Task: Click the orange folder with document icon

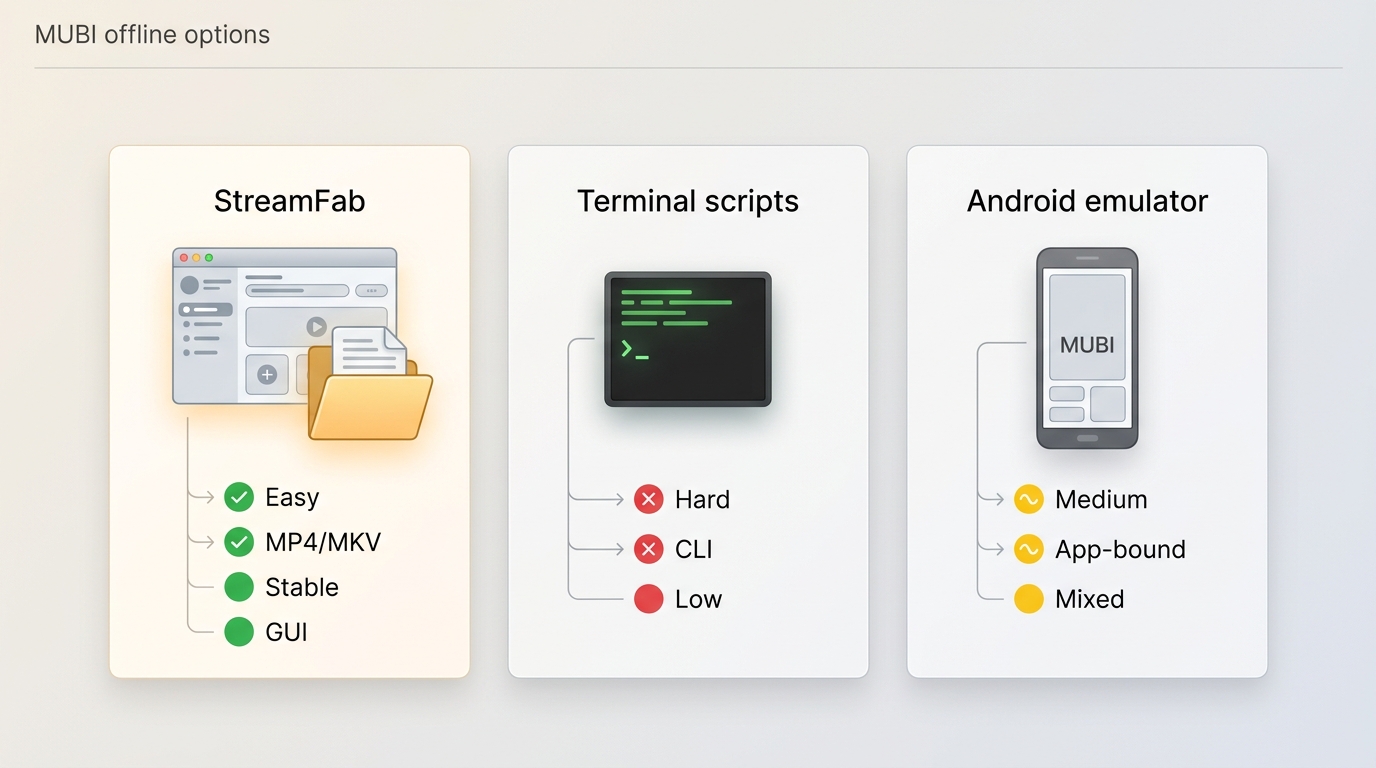Action: (x=370, y=384)
